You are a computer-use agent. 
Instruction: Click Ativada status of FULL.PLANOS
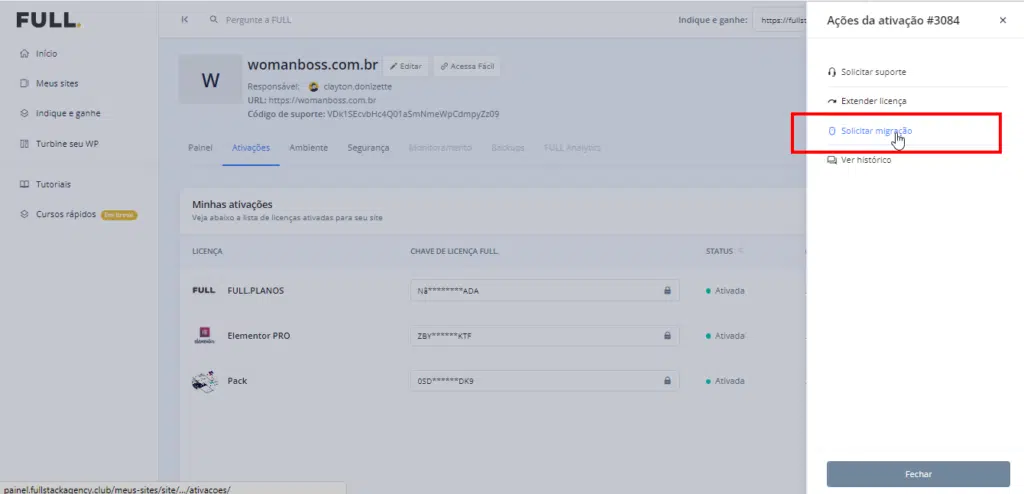tap(725, 291)
